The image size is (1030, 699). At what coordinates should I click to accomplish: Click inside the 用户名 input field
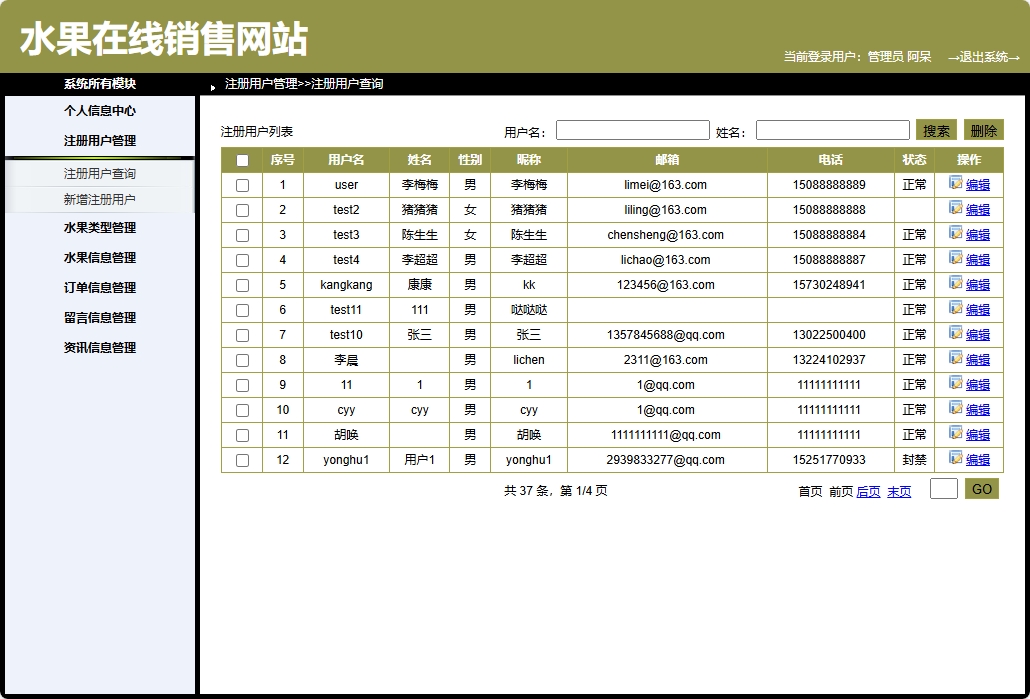click(632, 129)
